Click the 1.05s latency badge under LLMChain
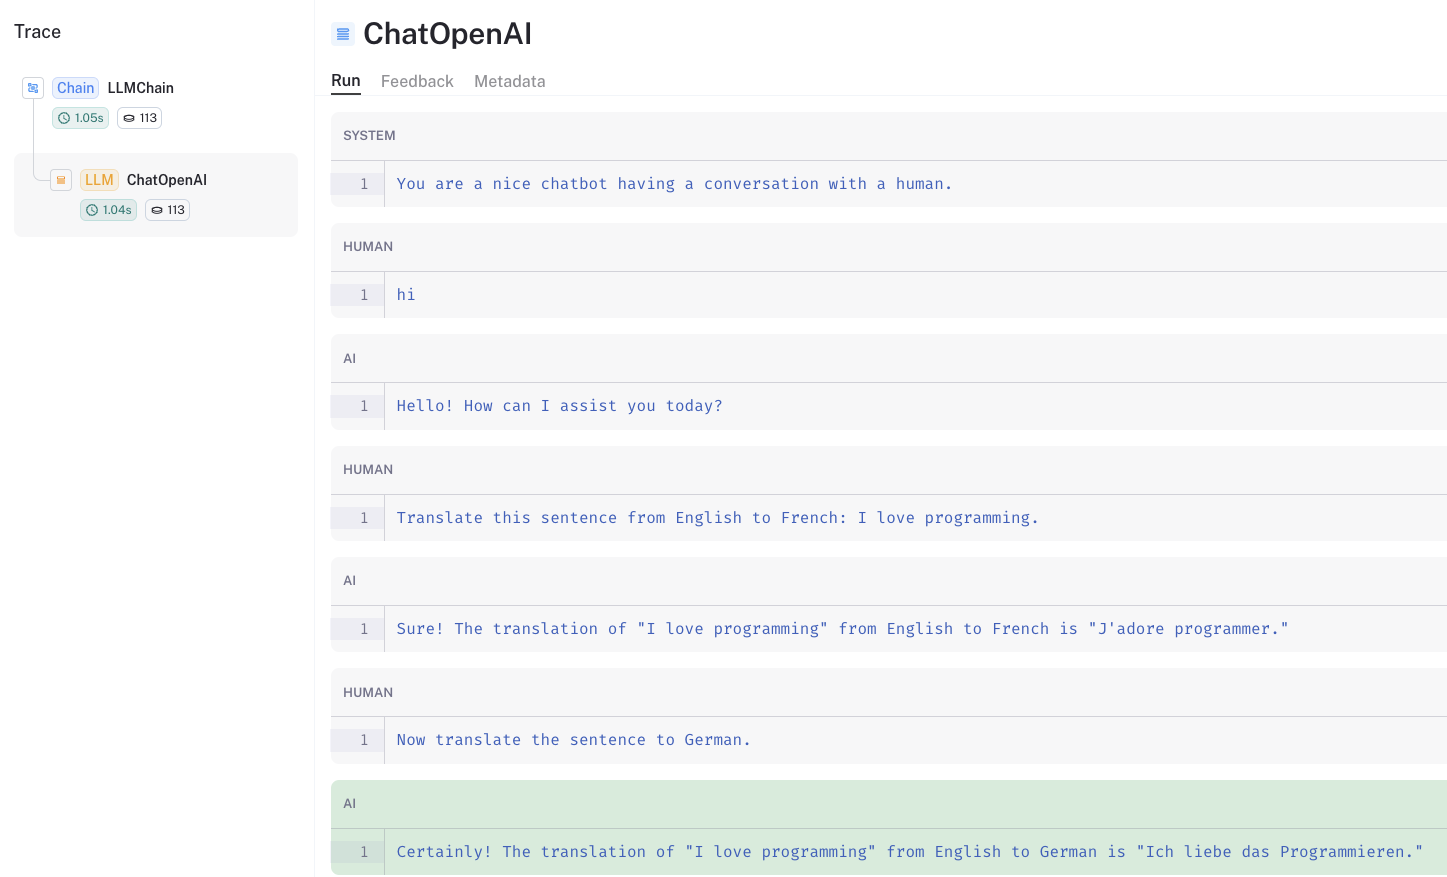Viewport: 1447px width, 877px height. tap(81, 118)
